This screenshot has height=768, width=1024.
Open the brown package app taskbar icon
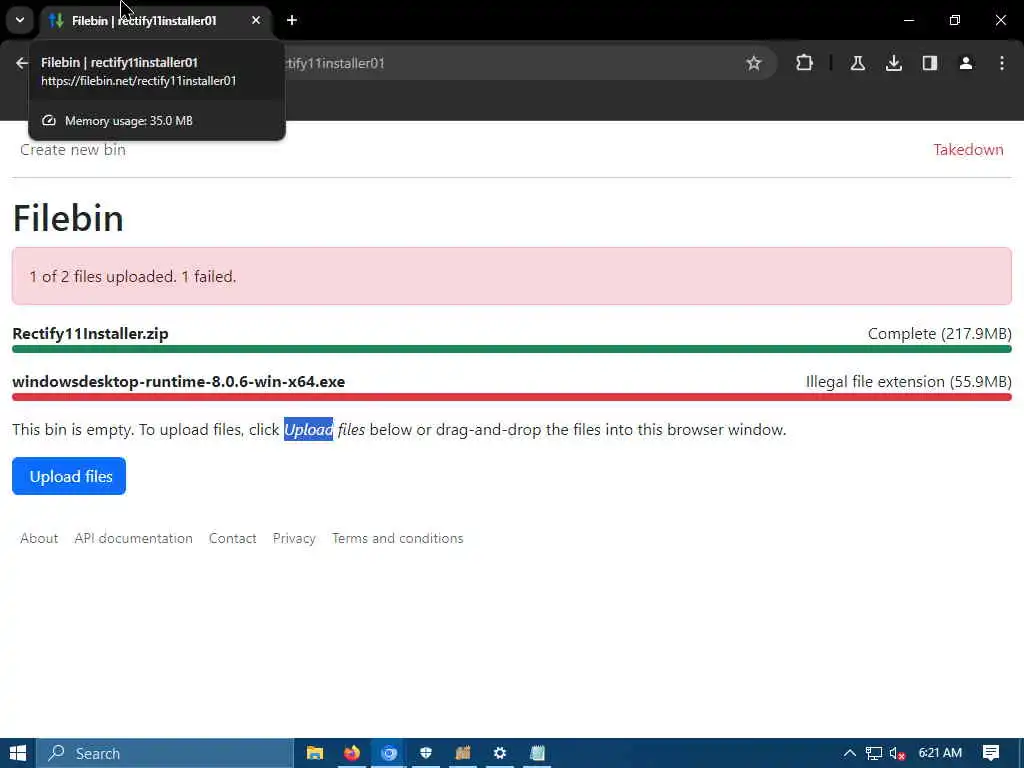click(463, 753)
